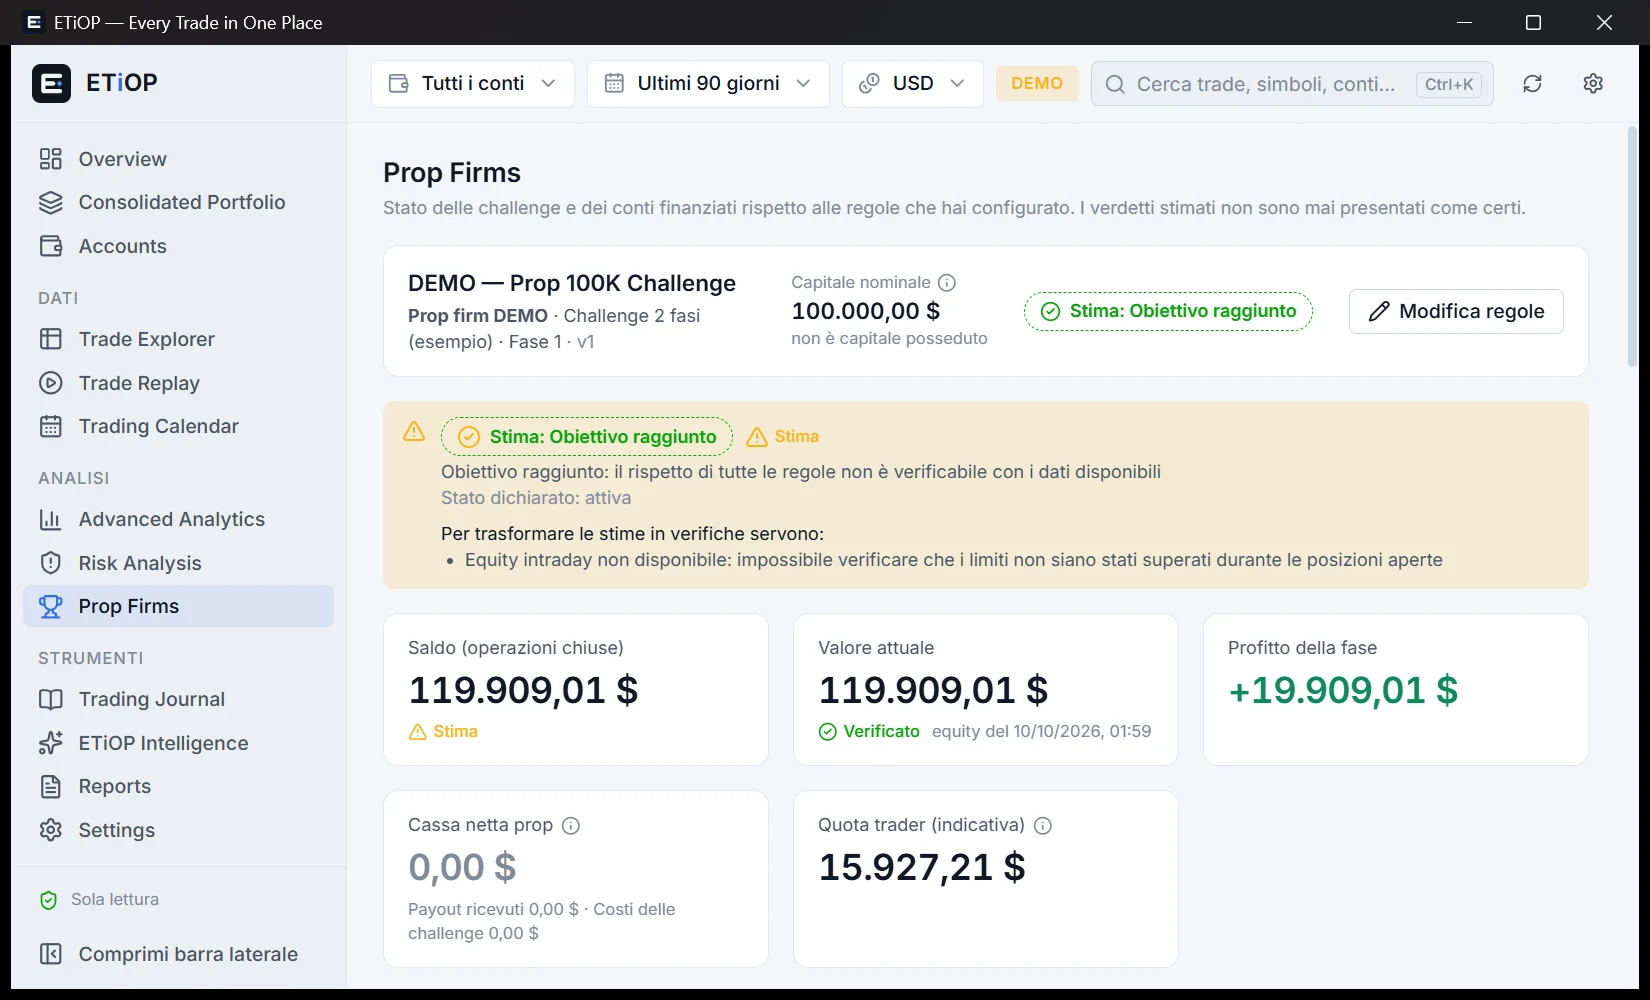Screen dimensions: 1650x1000
Task: Click the ETiOP Intelligence sparkle icon
Action: tap(51, 743)
